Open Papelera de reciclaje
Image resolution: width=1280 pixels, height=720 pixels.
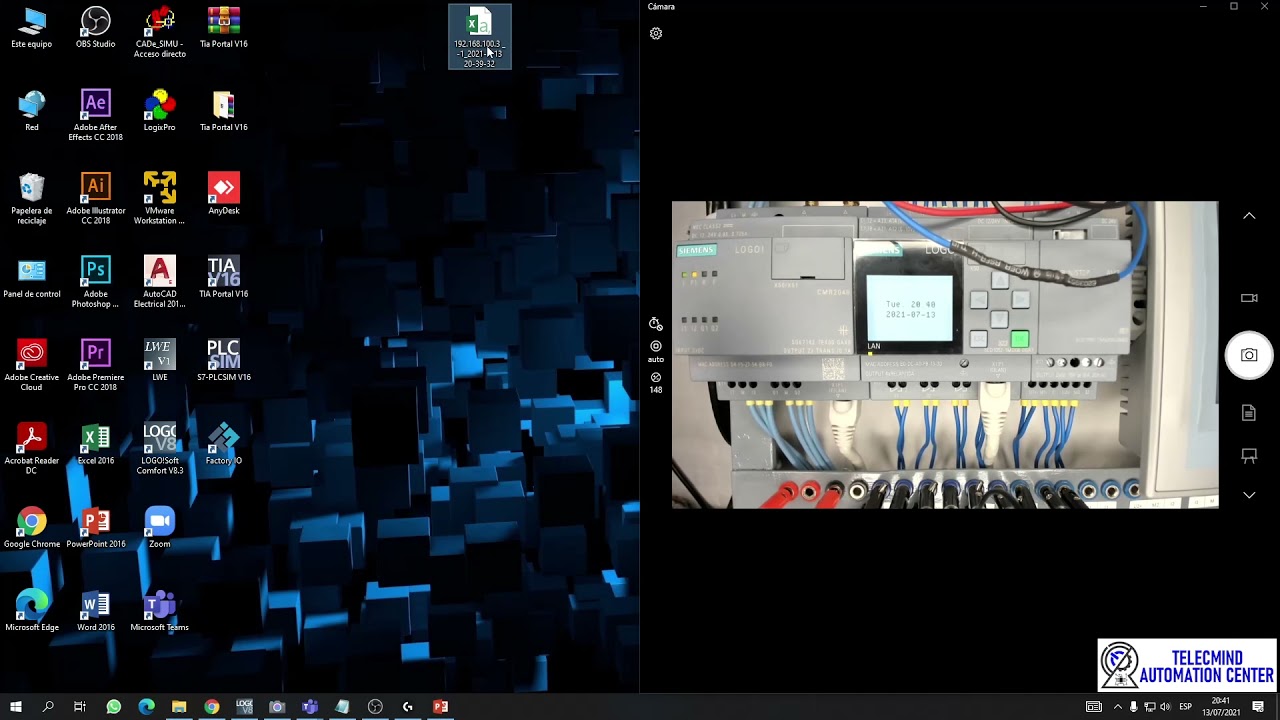(32, 199)
